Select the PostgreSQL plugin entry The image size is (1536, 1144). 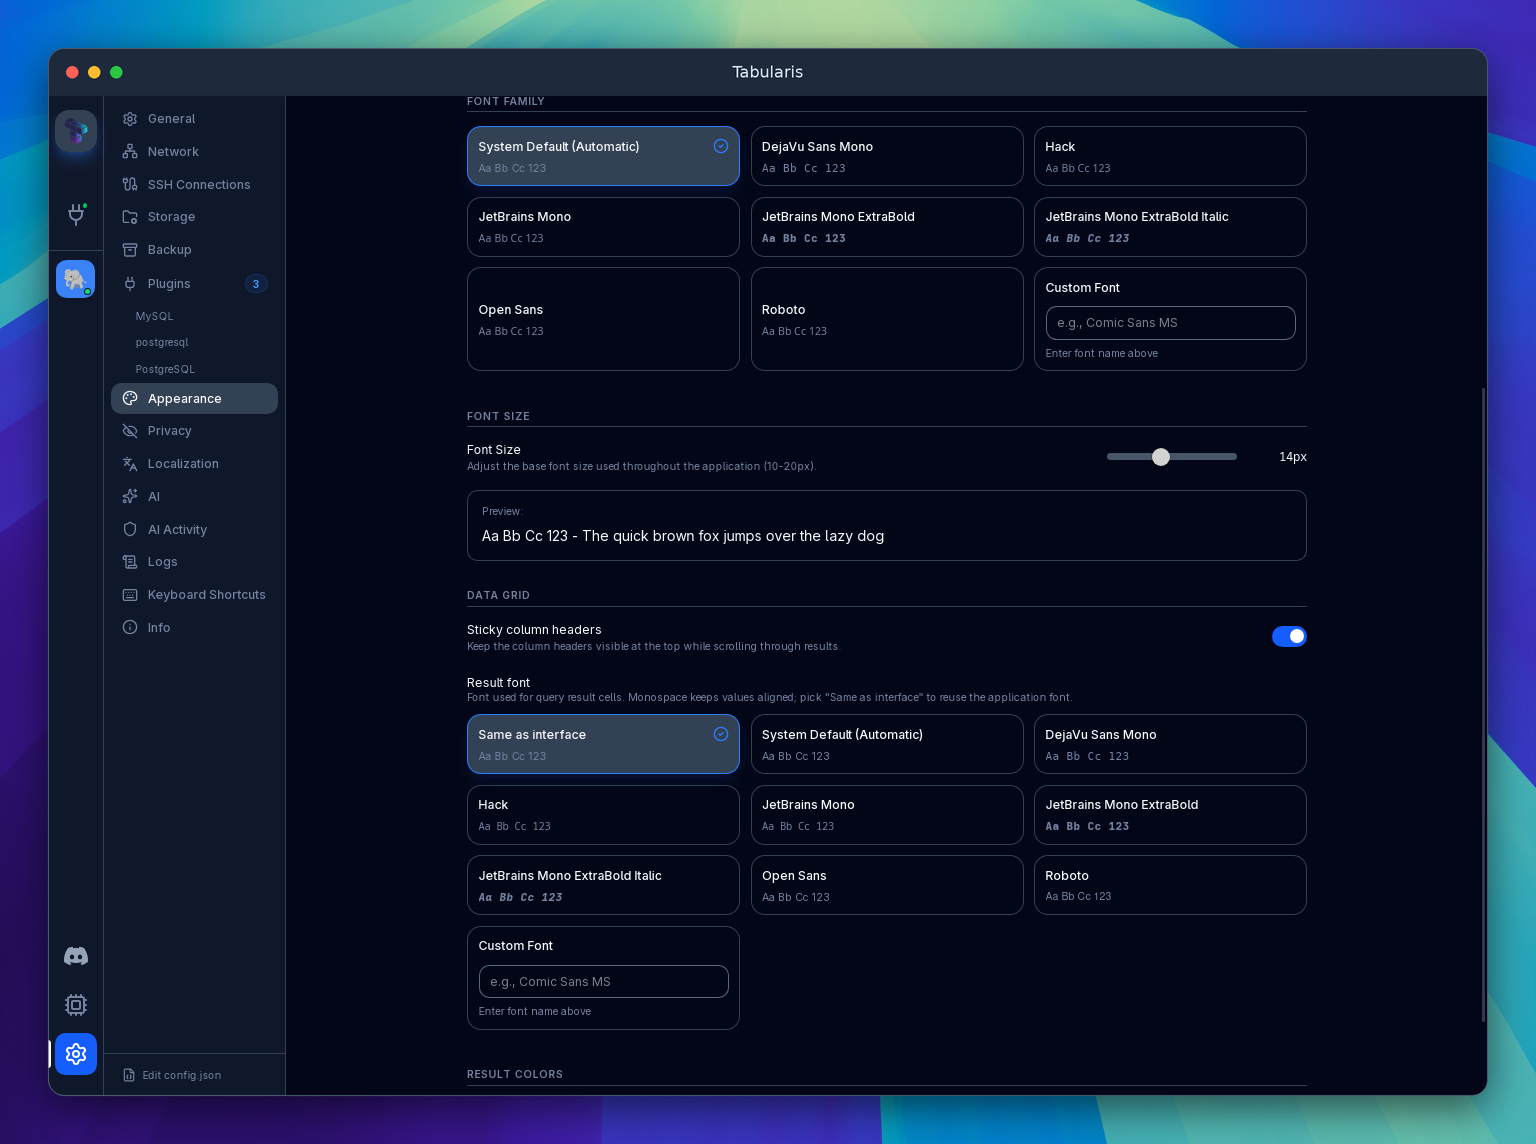165,369
